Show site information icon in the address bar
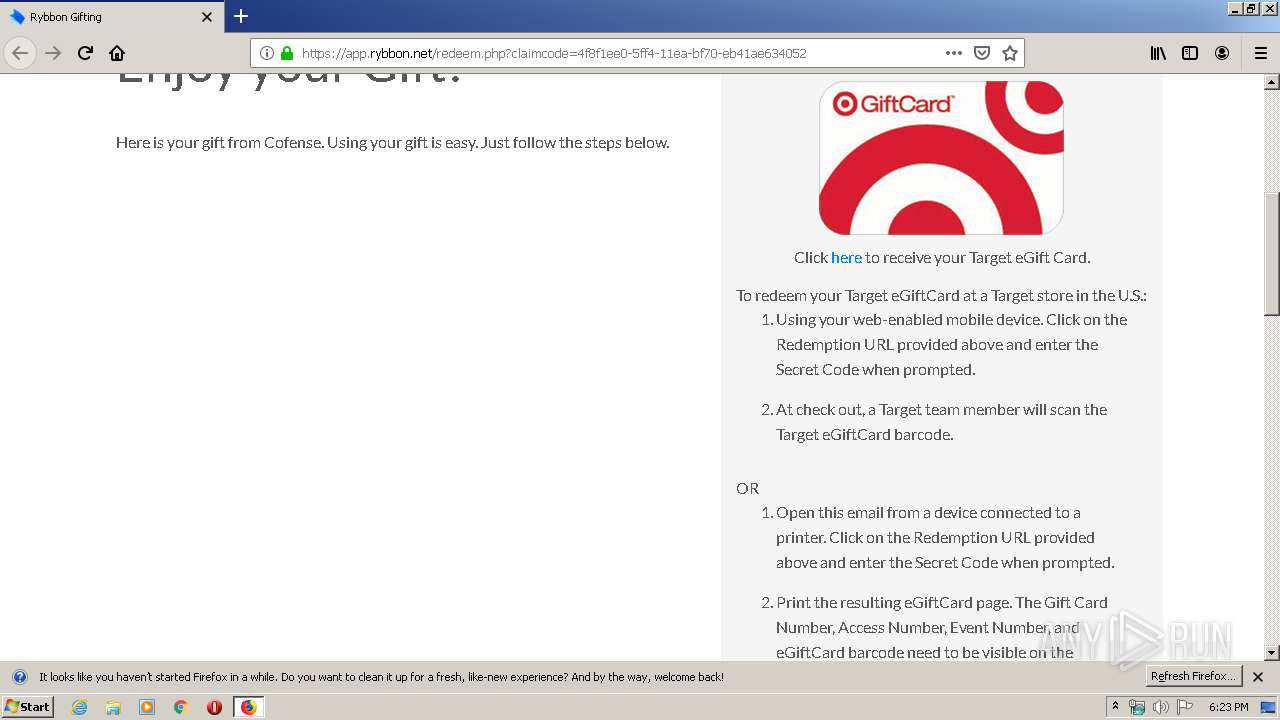The width and height of the screenshot is (1280, 720). tap(267, 53)
